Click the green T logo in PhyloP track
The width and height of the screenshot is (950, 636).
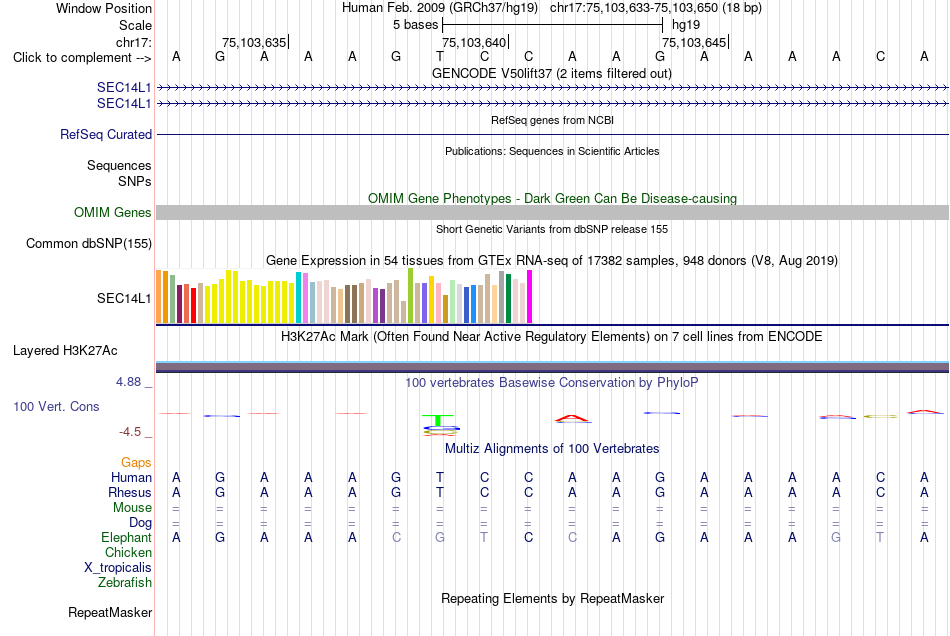(438, 420)
